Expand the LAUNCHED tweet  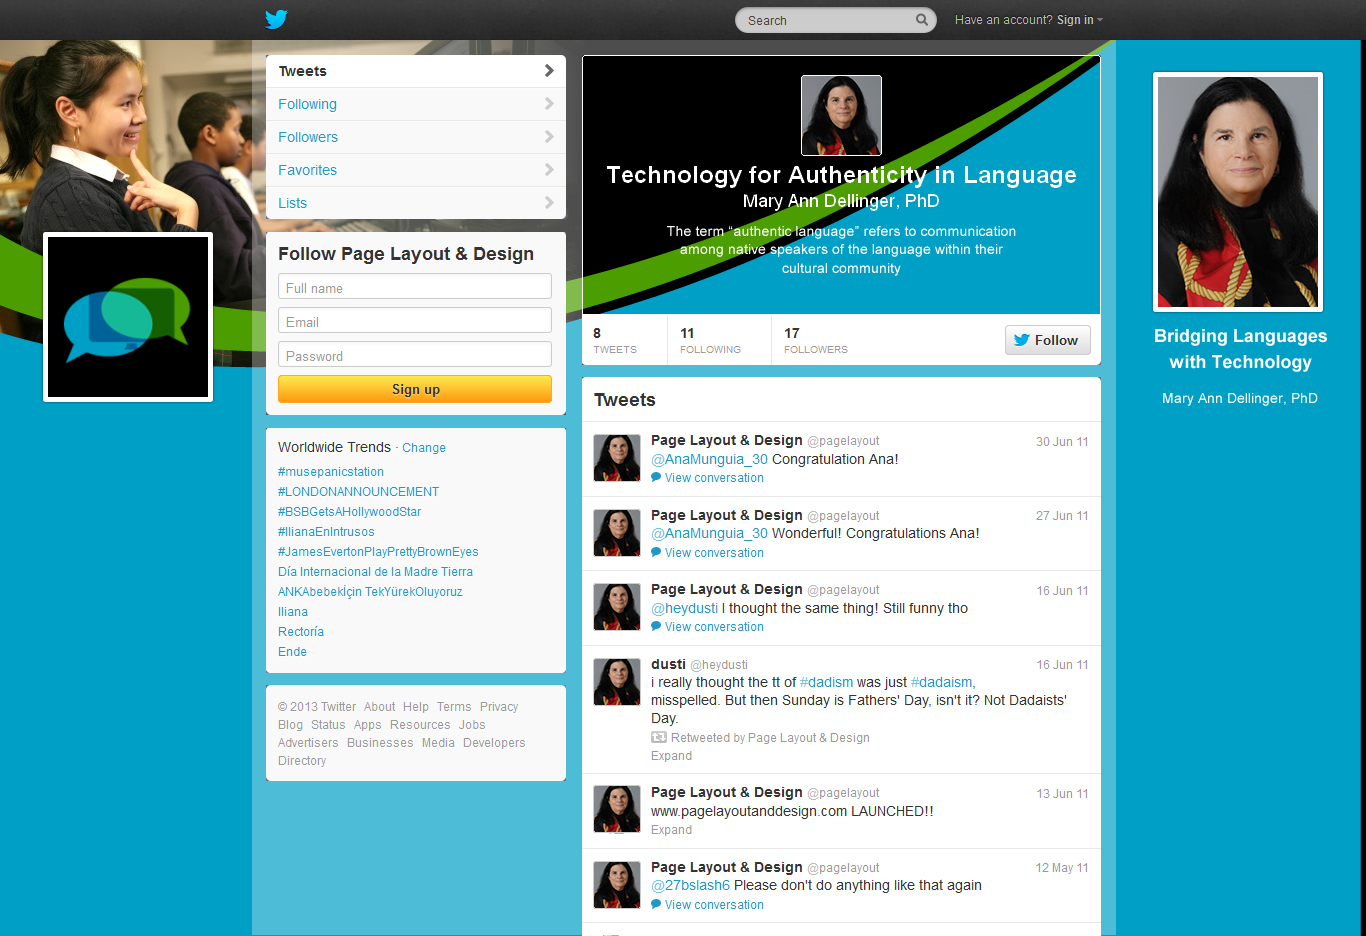[671, 830]
